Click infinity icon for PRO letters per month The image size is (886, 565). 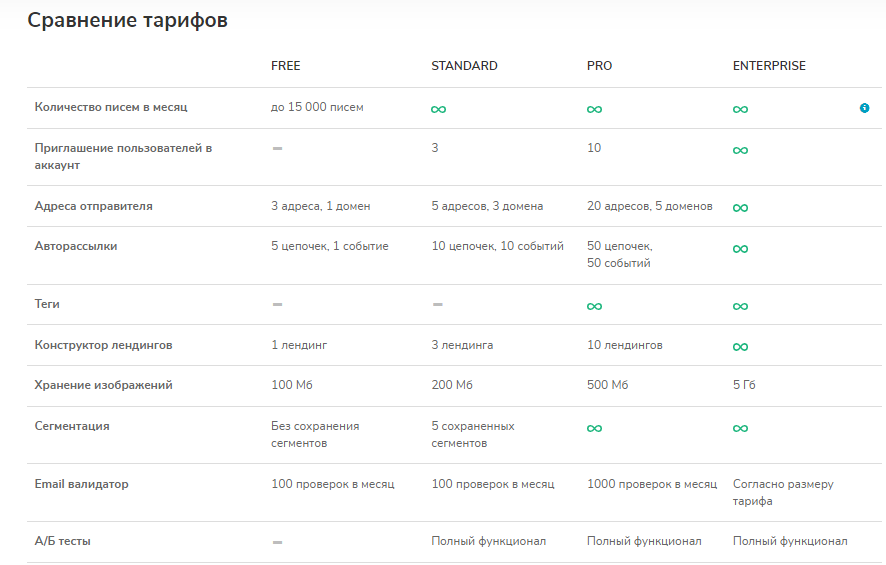(594, 109)
